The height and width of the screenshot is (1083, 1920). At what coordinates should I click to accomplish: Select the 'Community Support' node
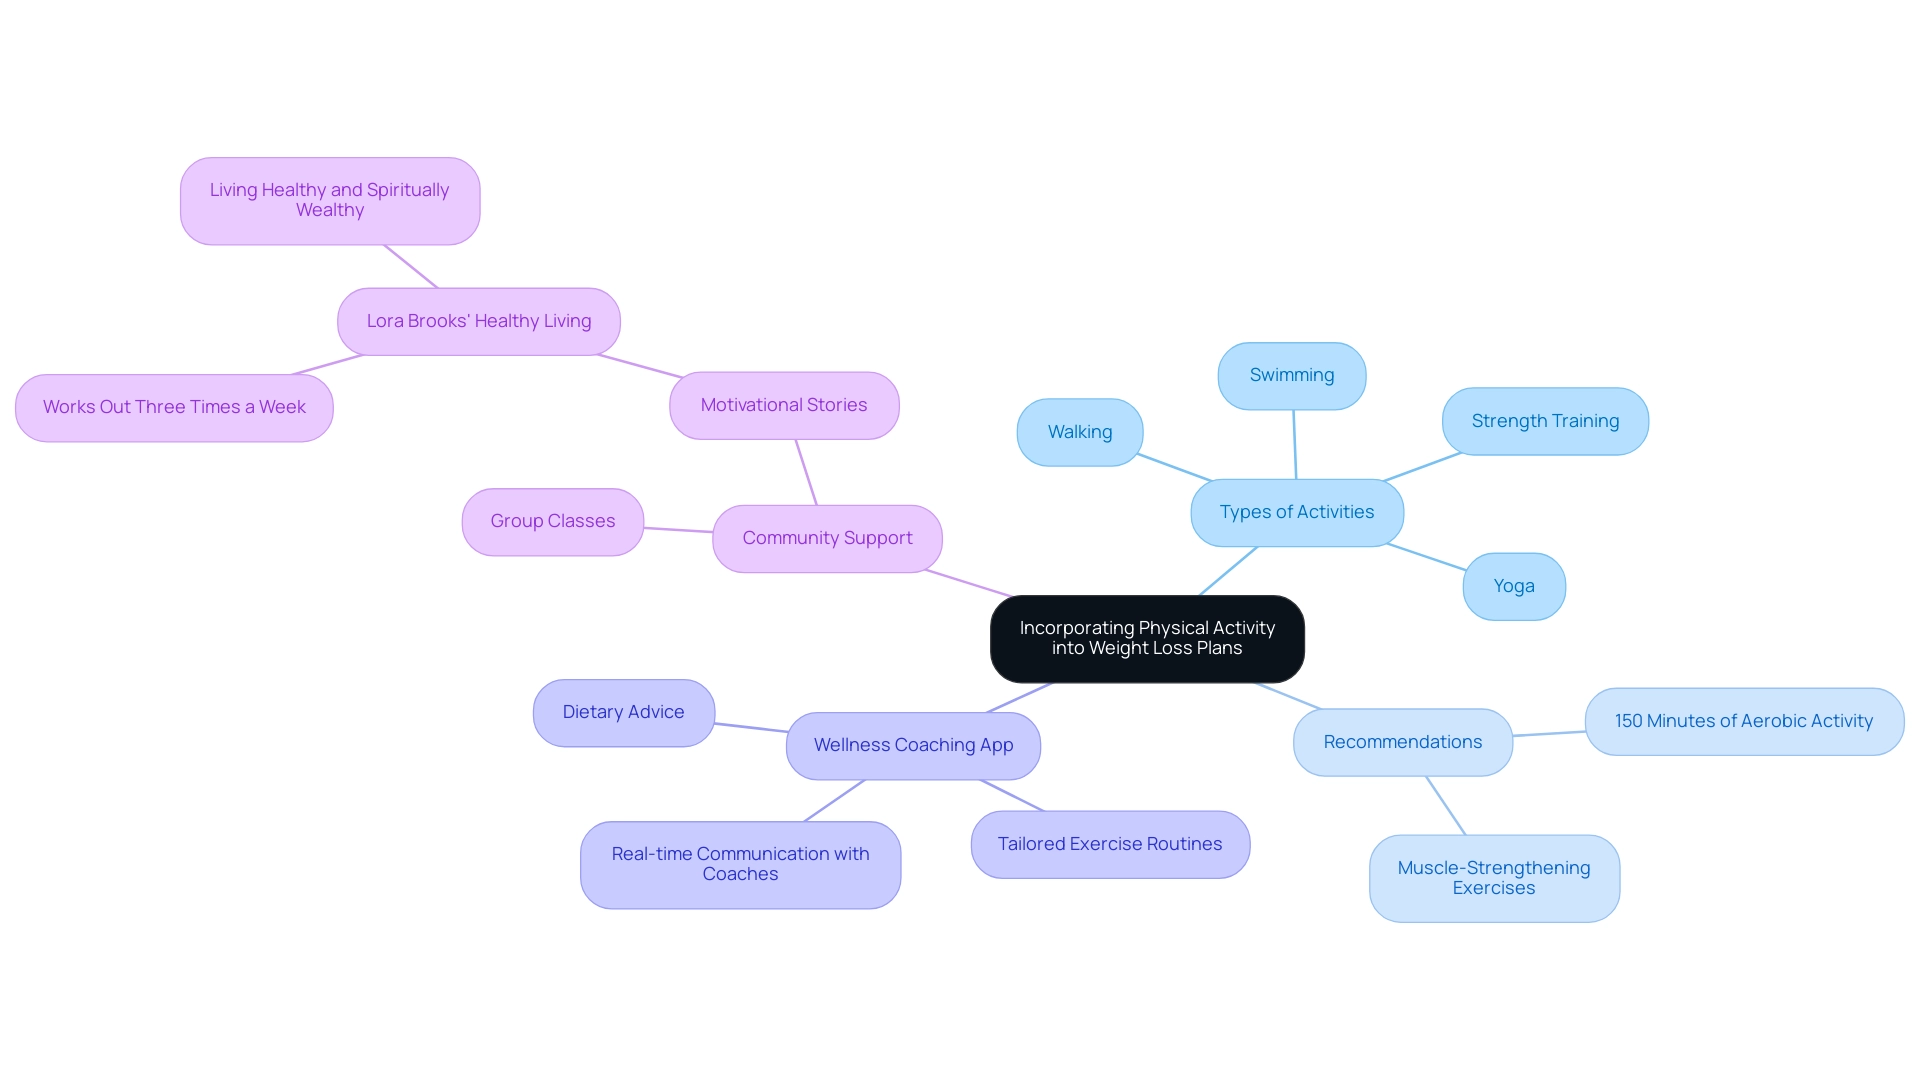827,537
